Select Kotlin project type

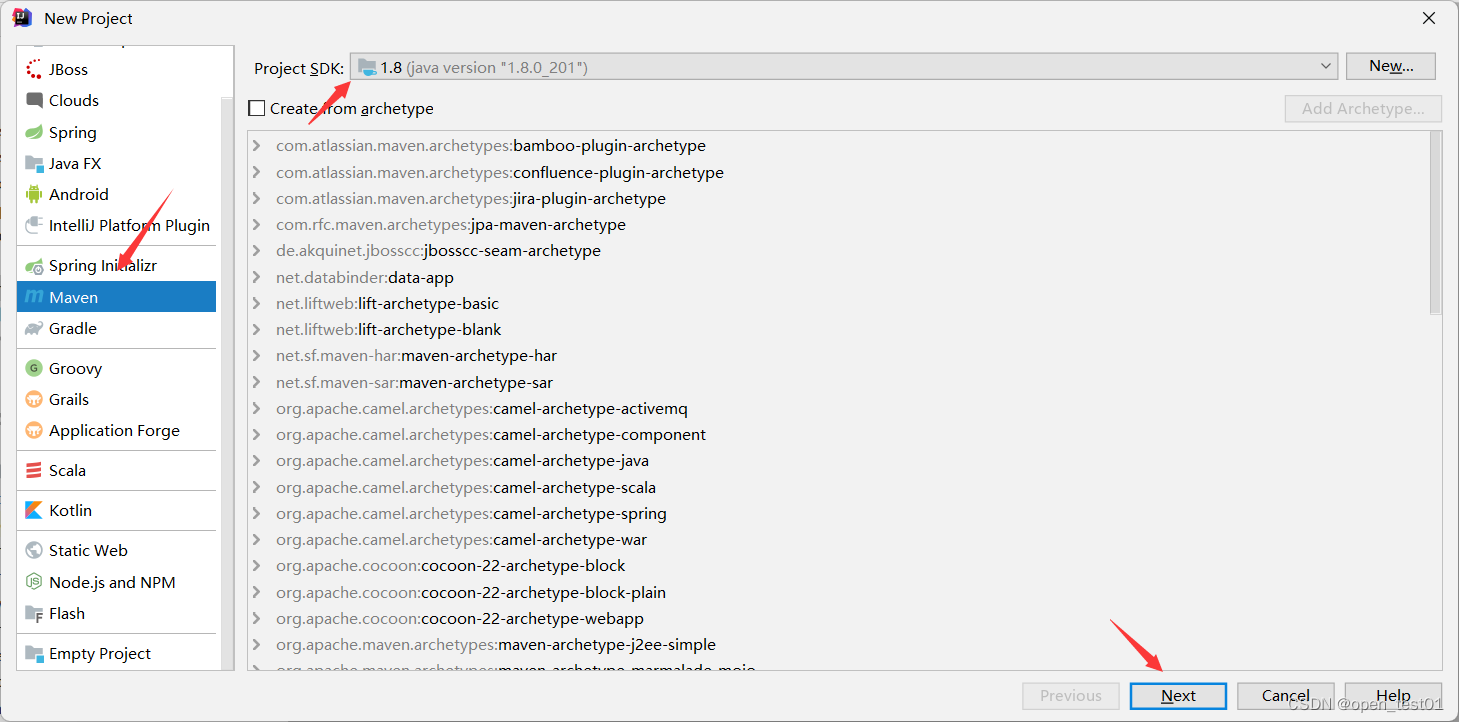116,510
